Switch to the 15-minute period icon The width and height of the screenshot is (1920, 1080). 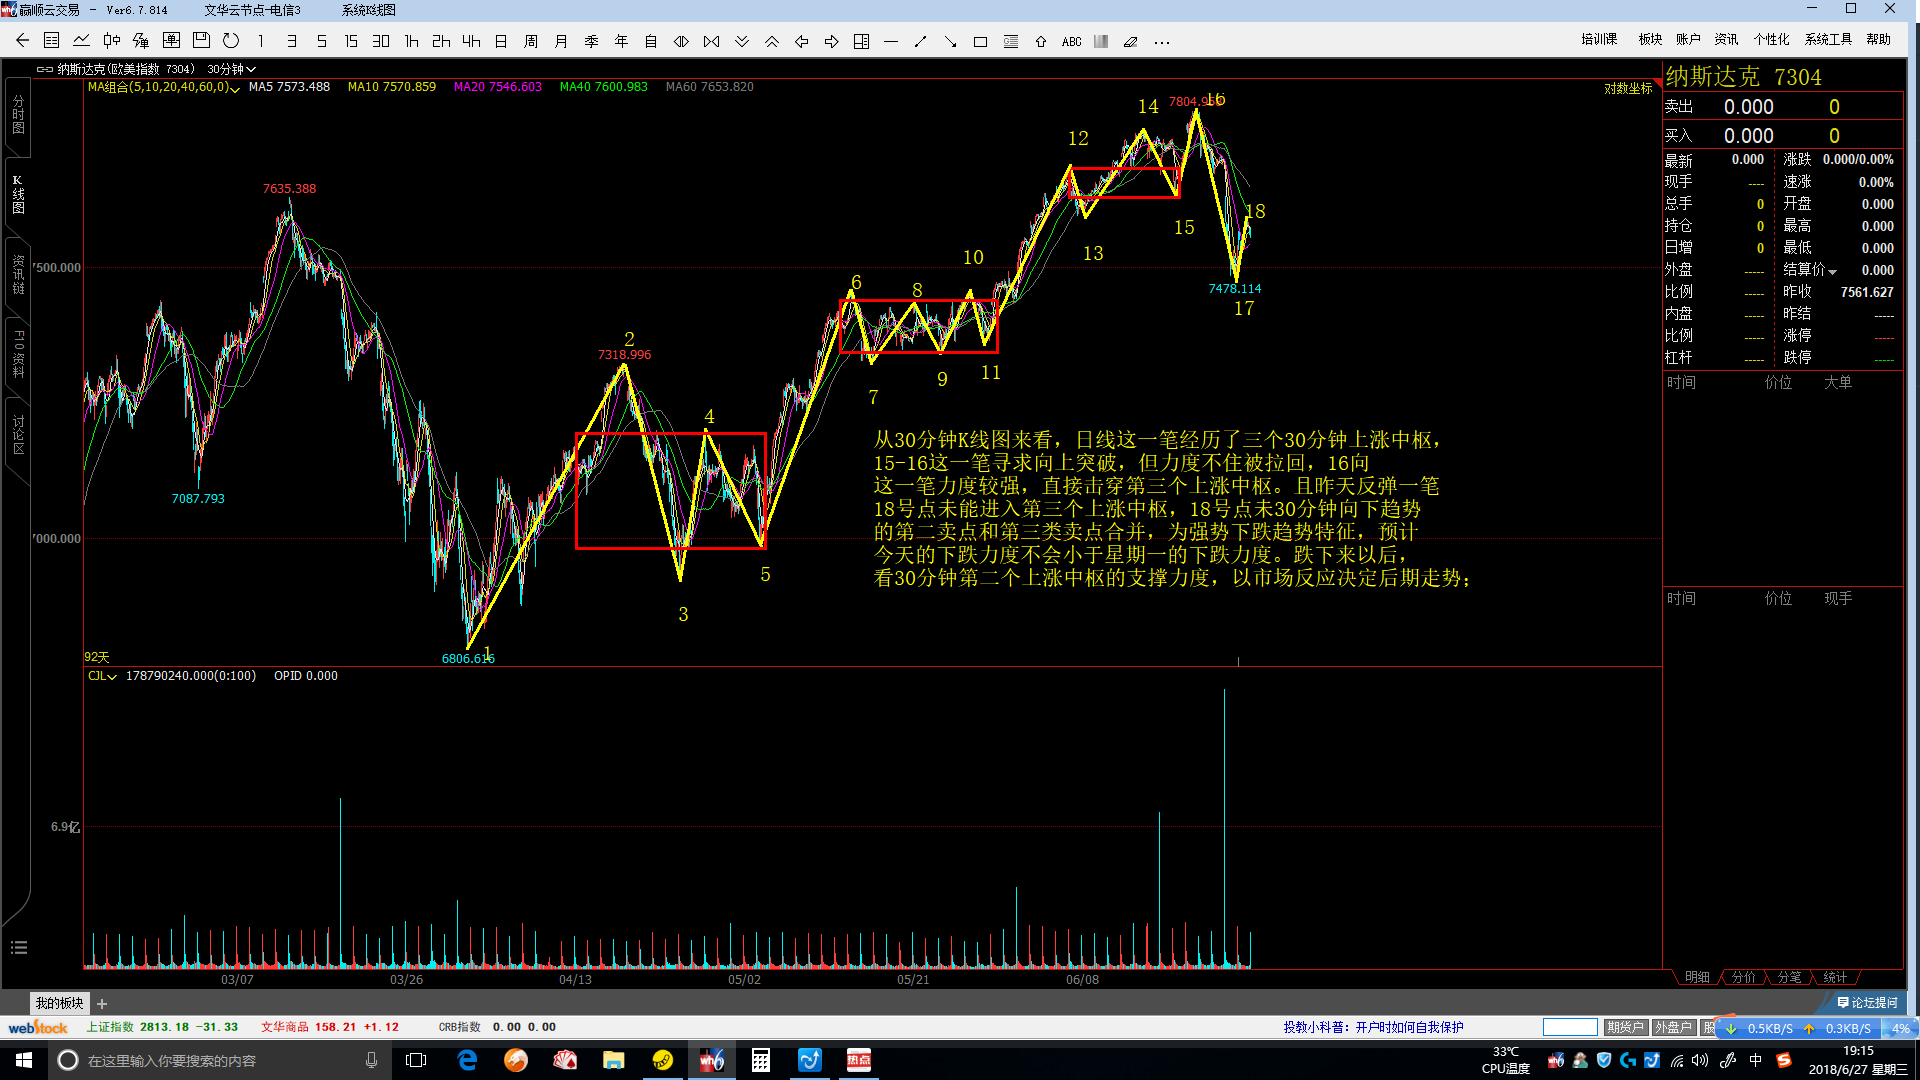point(351,41)
